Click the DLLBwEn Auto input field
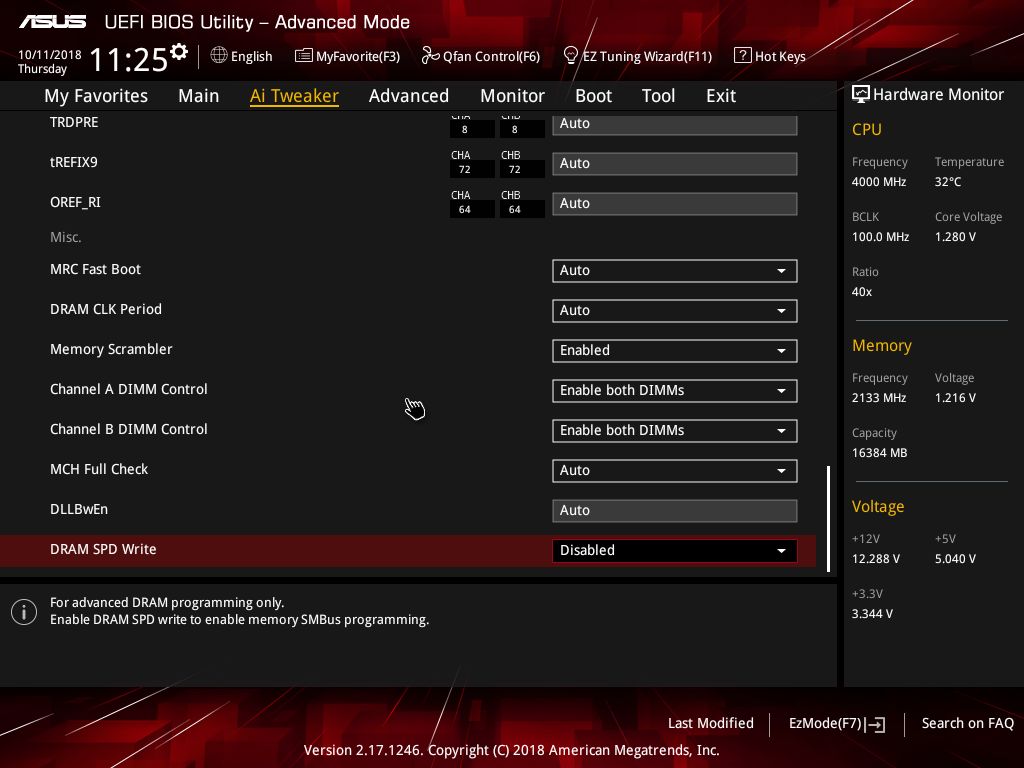The image size is (1024, 768). pyautogui.click(x=675, y=511)
